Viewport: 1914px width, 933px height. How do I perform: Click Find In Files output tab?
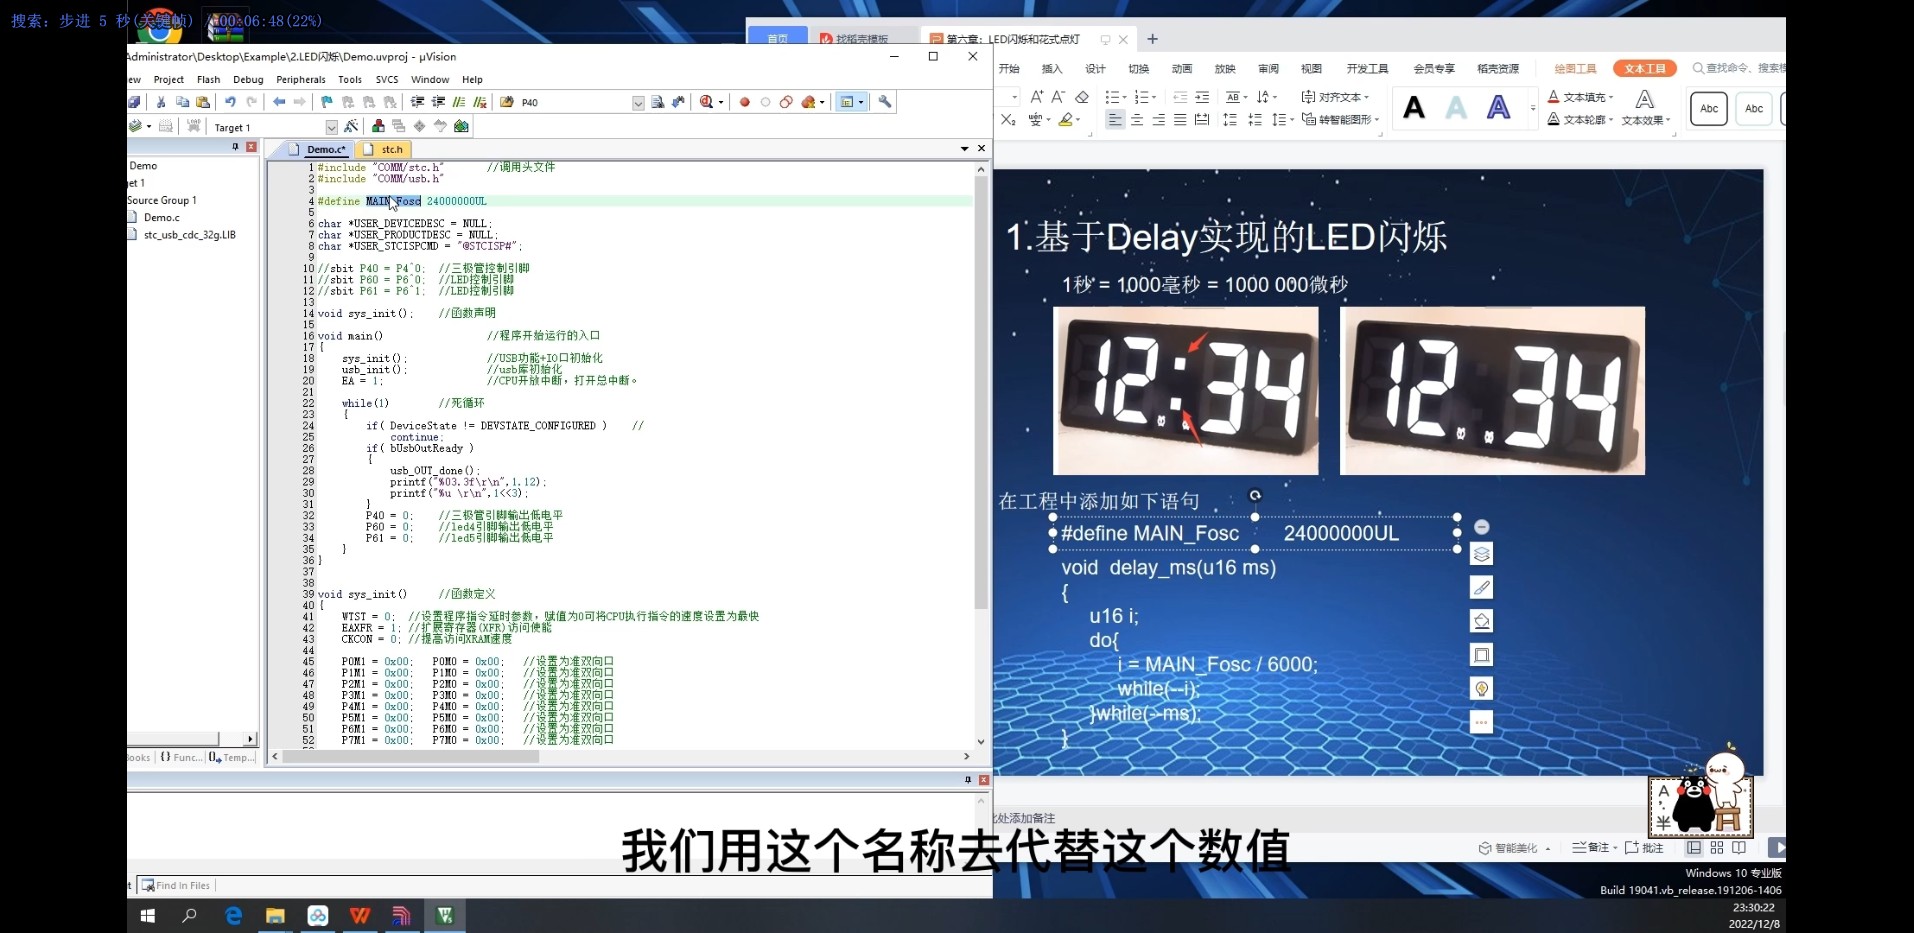pos(176,885)
